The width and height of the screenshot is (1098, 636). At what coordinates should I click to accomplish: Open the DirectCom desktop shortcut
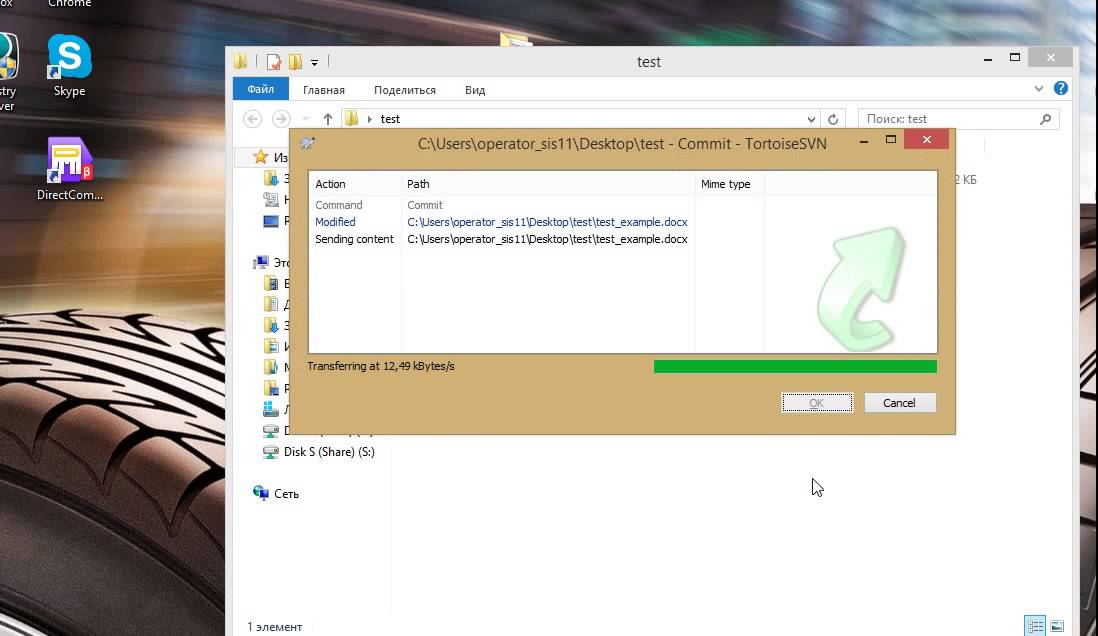69,169
